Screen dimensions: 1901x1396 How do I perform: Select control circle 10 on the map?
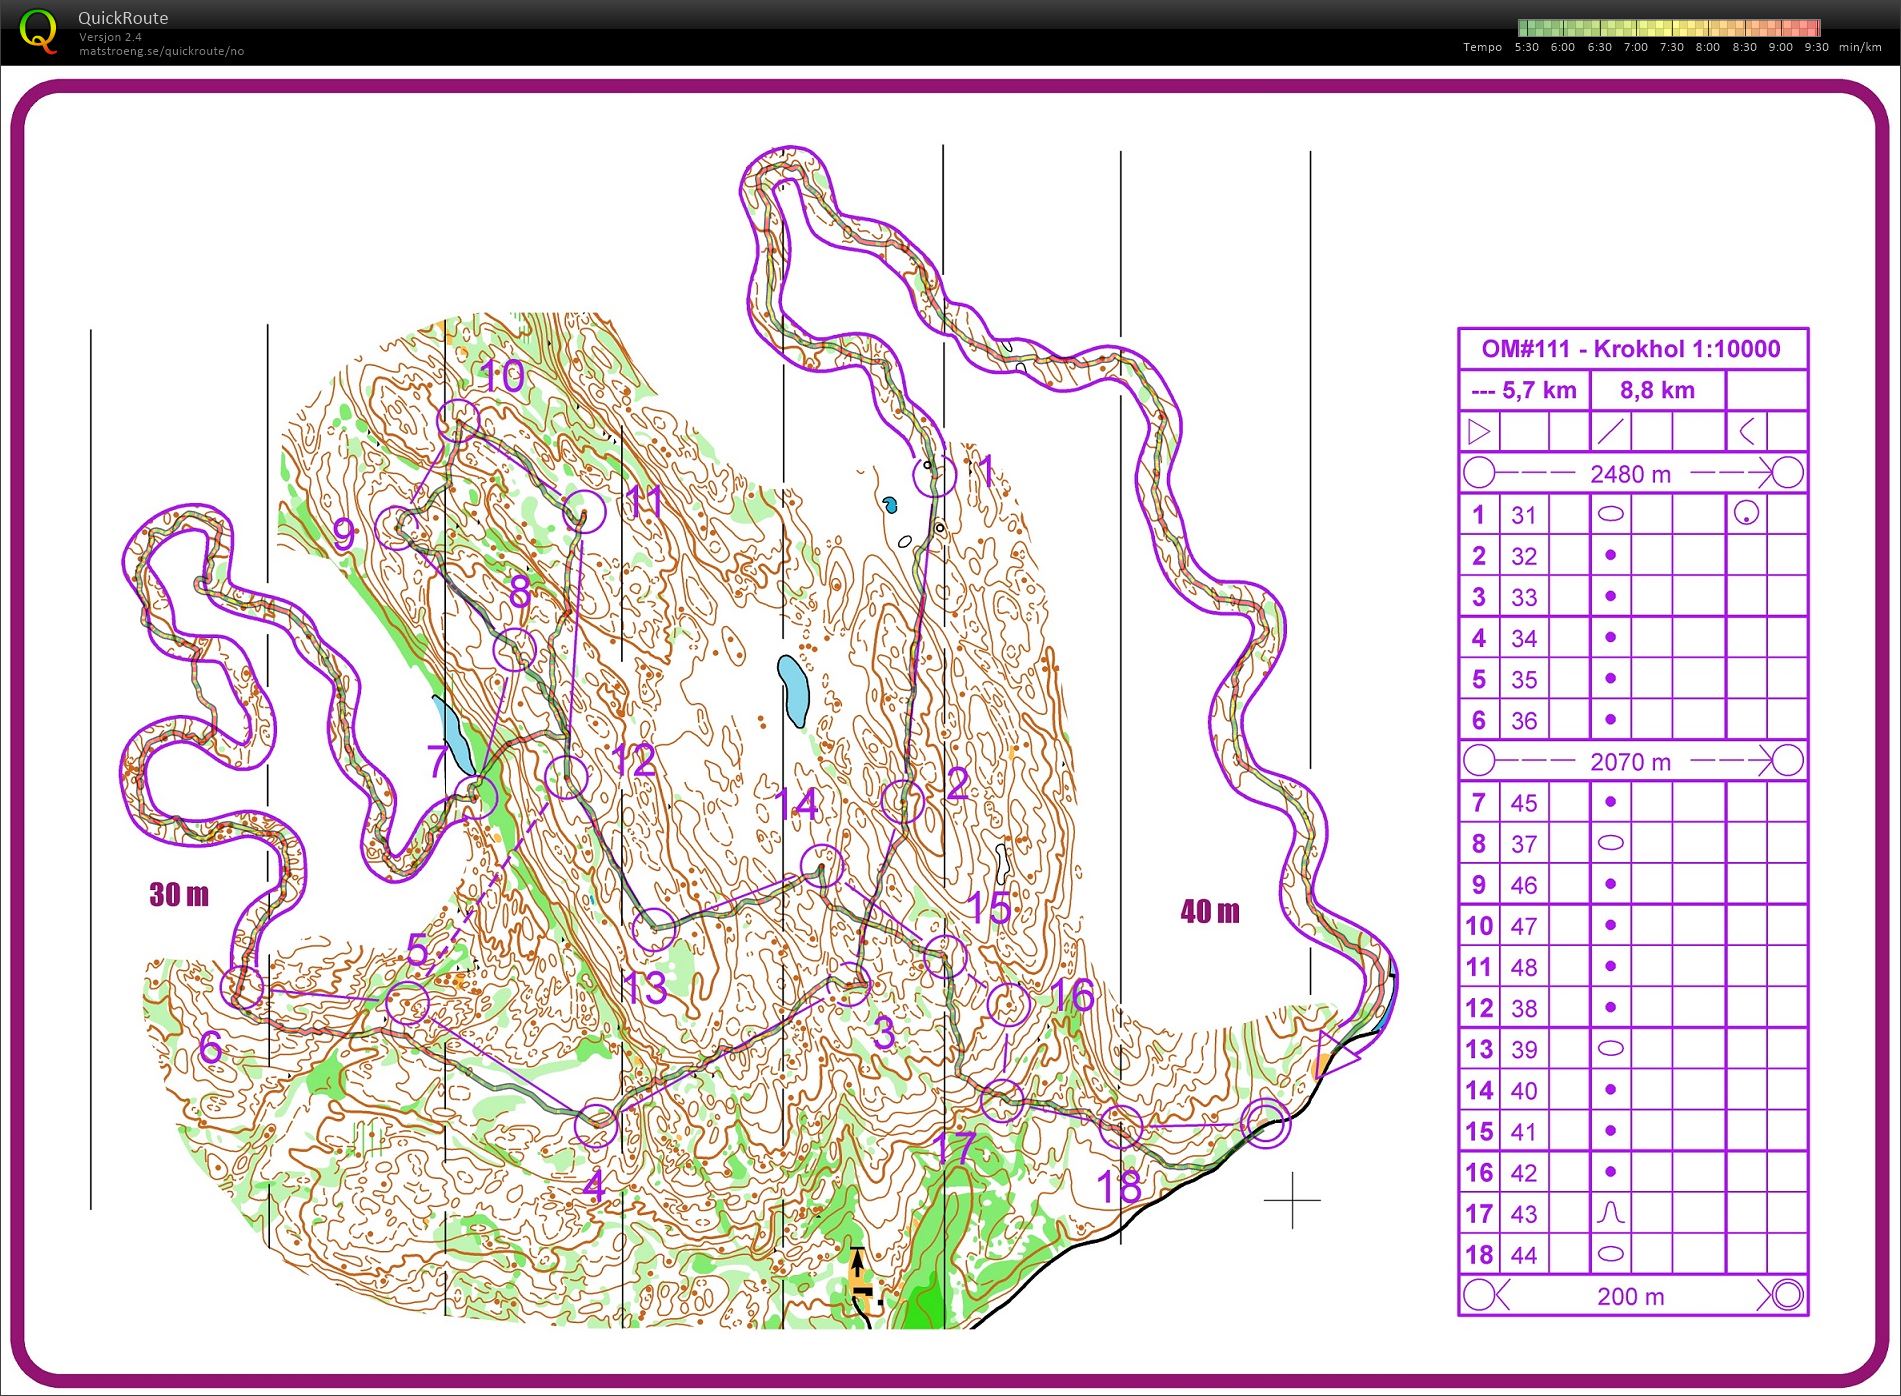click(x=459, y=421)
